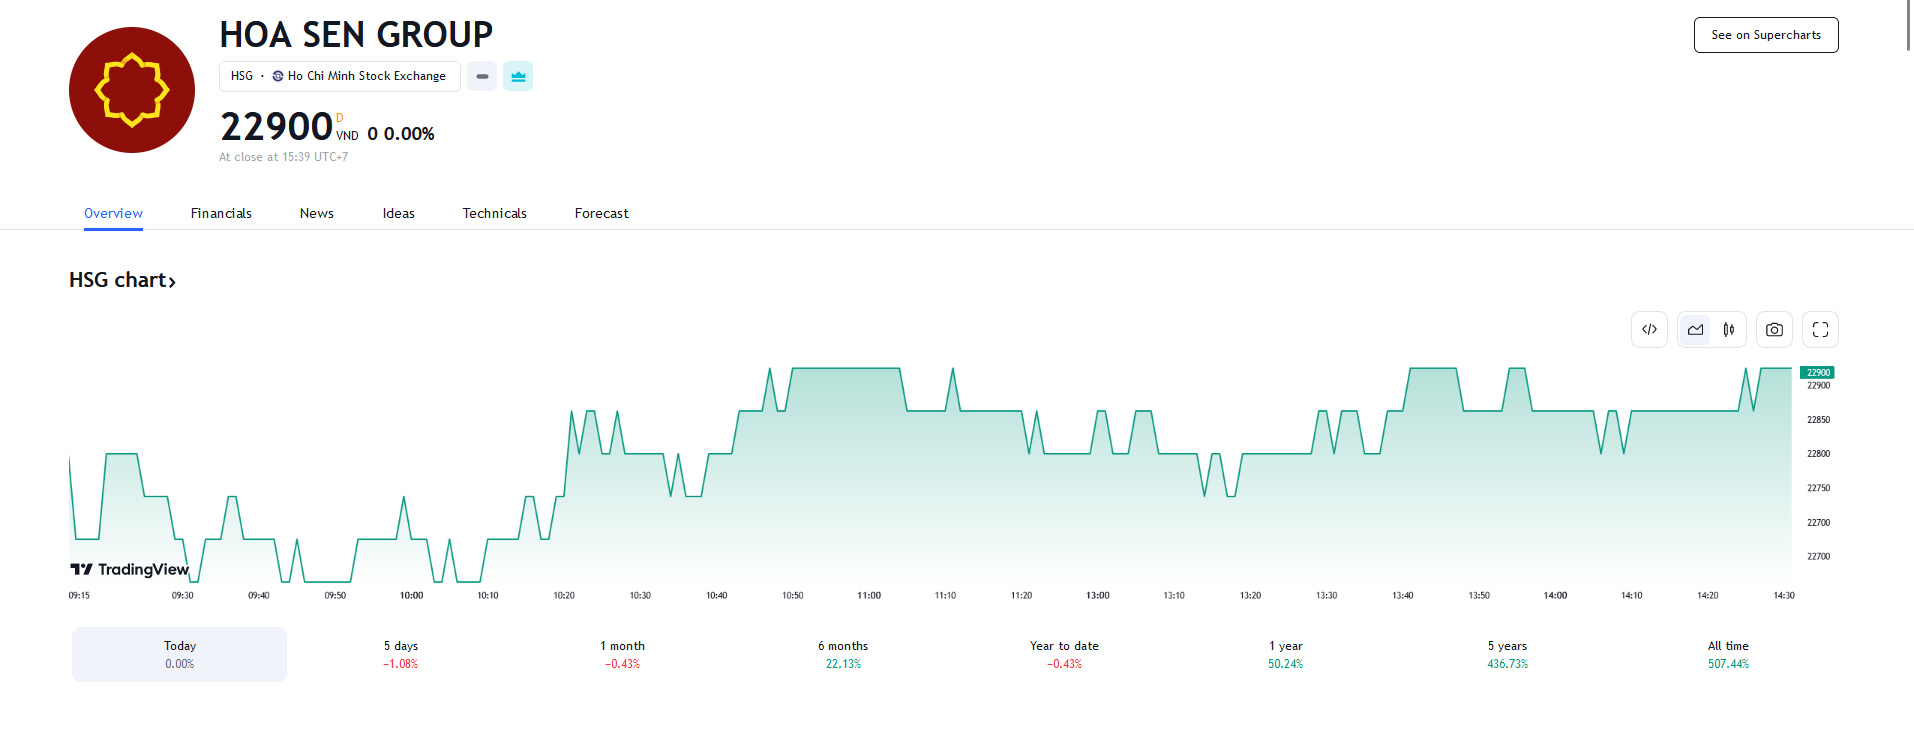This screenshot has width=1914, height=734.
Task: Click the TradingView logo on chart
Action: (129, 569)
